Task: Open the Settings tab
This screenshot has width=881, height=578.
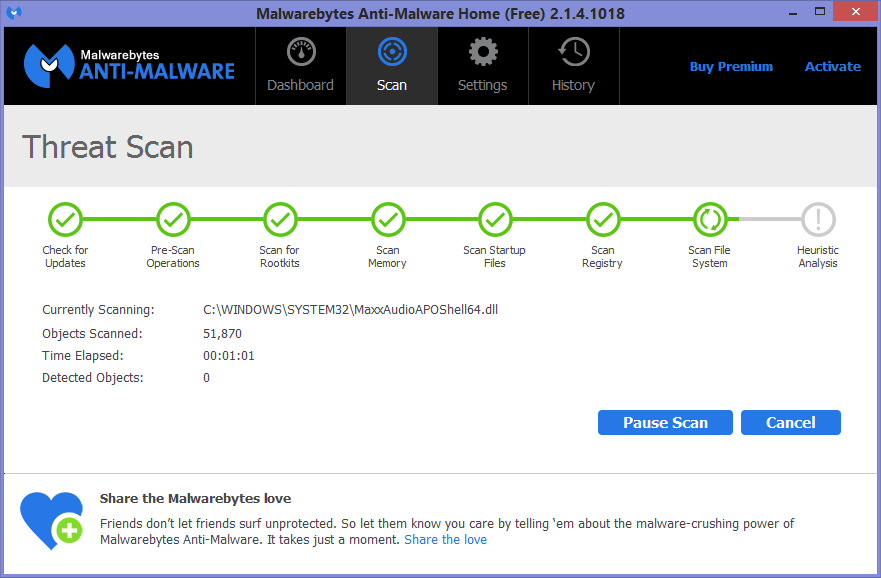Action: coord(483,66)
